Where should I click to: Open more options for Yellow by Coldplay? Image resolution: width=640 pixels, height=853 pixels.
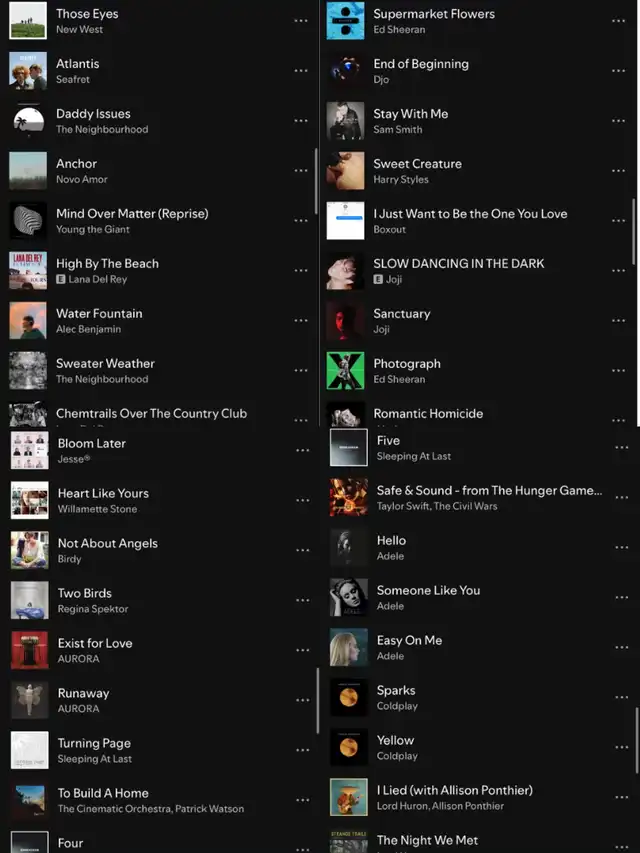[621, 747]
